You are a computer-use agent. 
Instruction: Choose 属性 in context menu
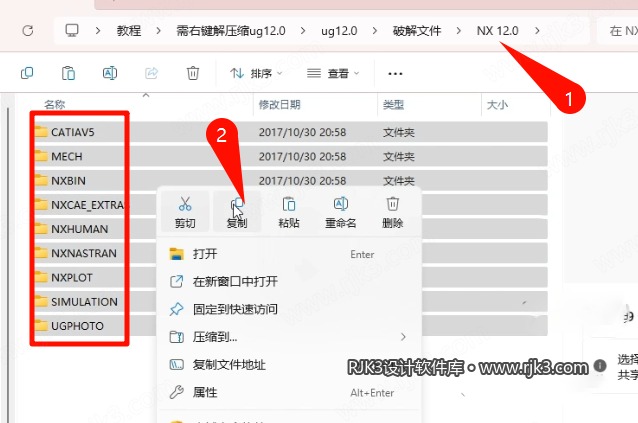point(288,392)
